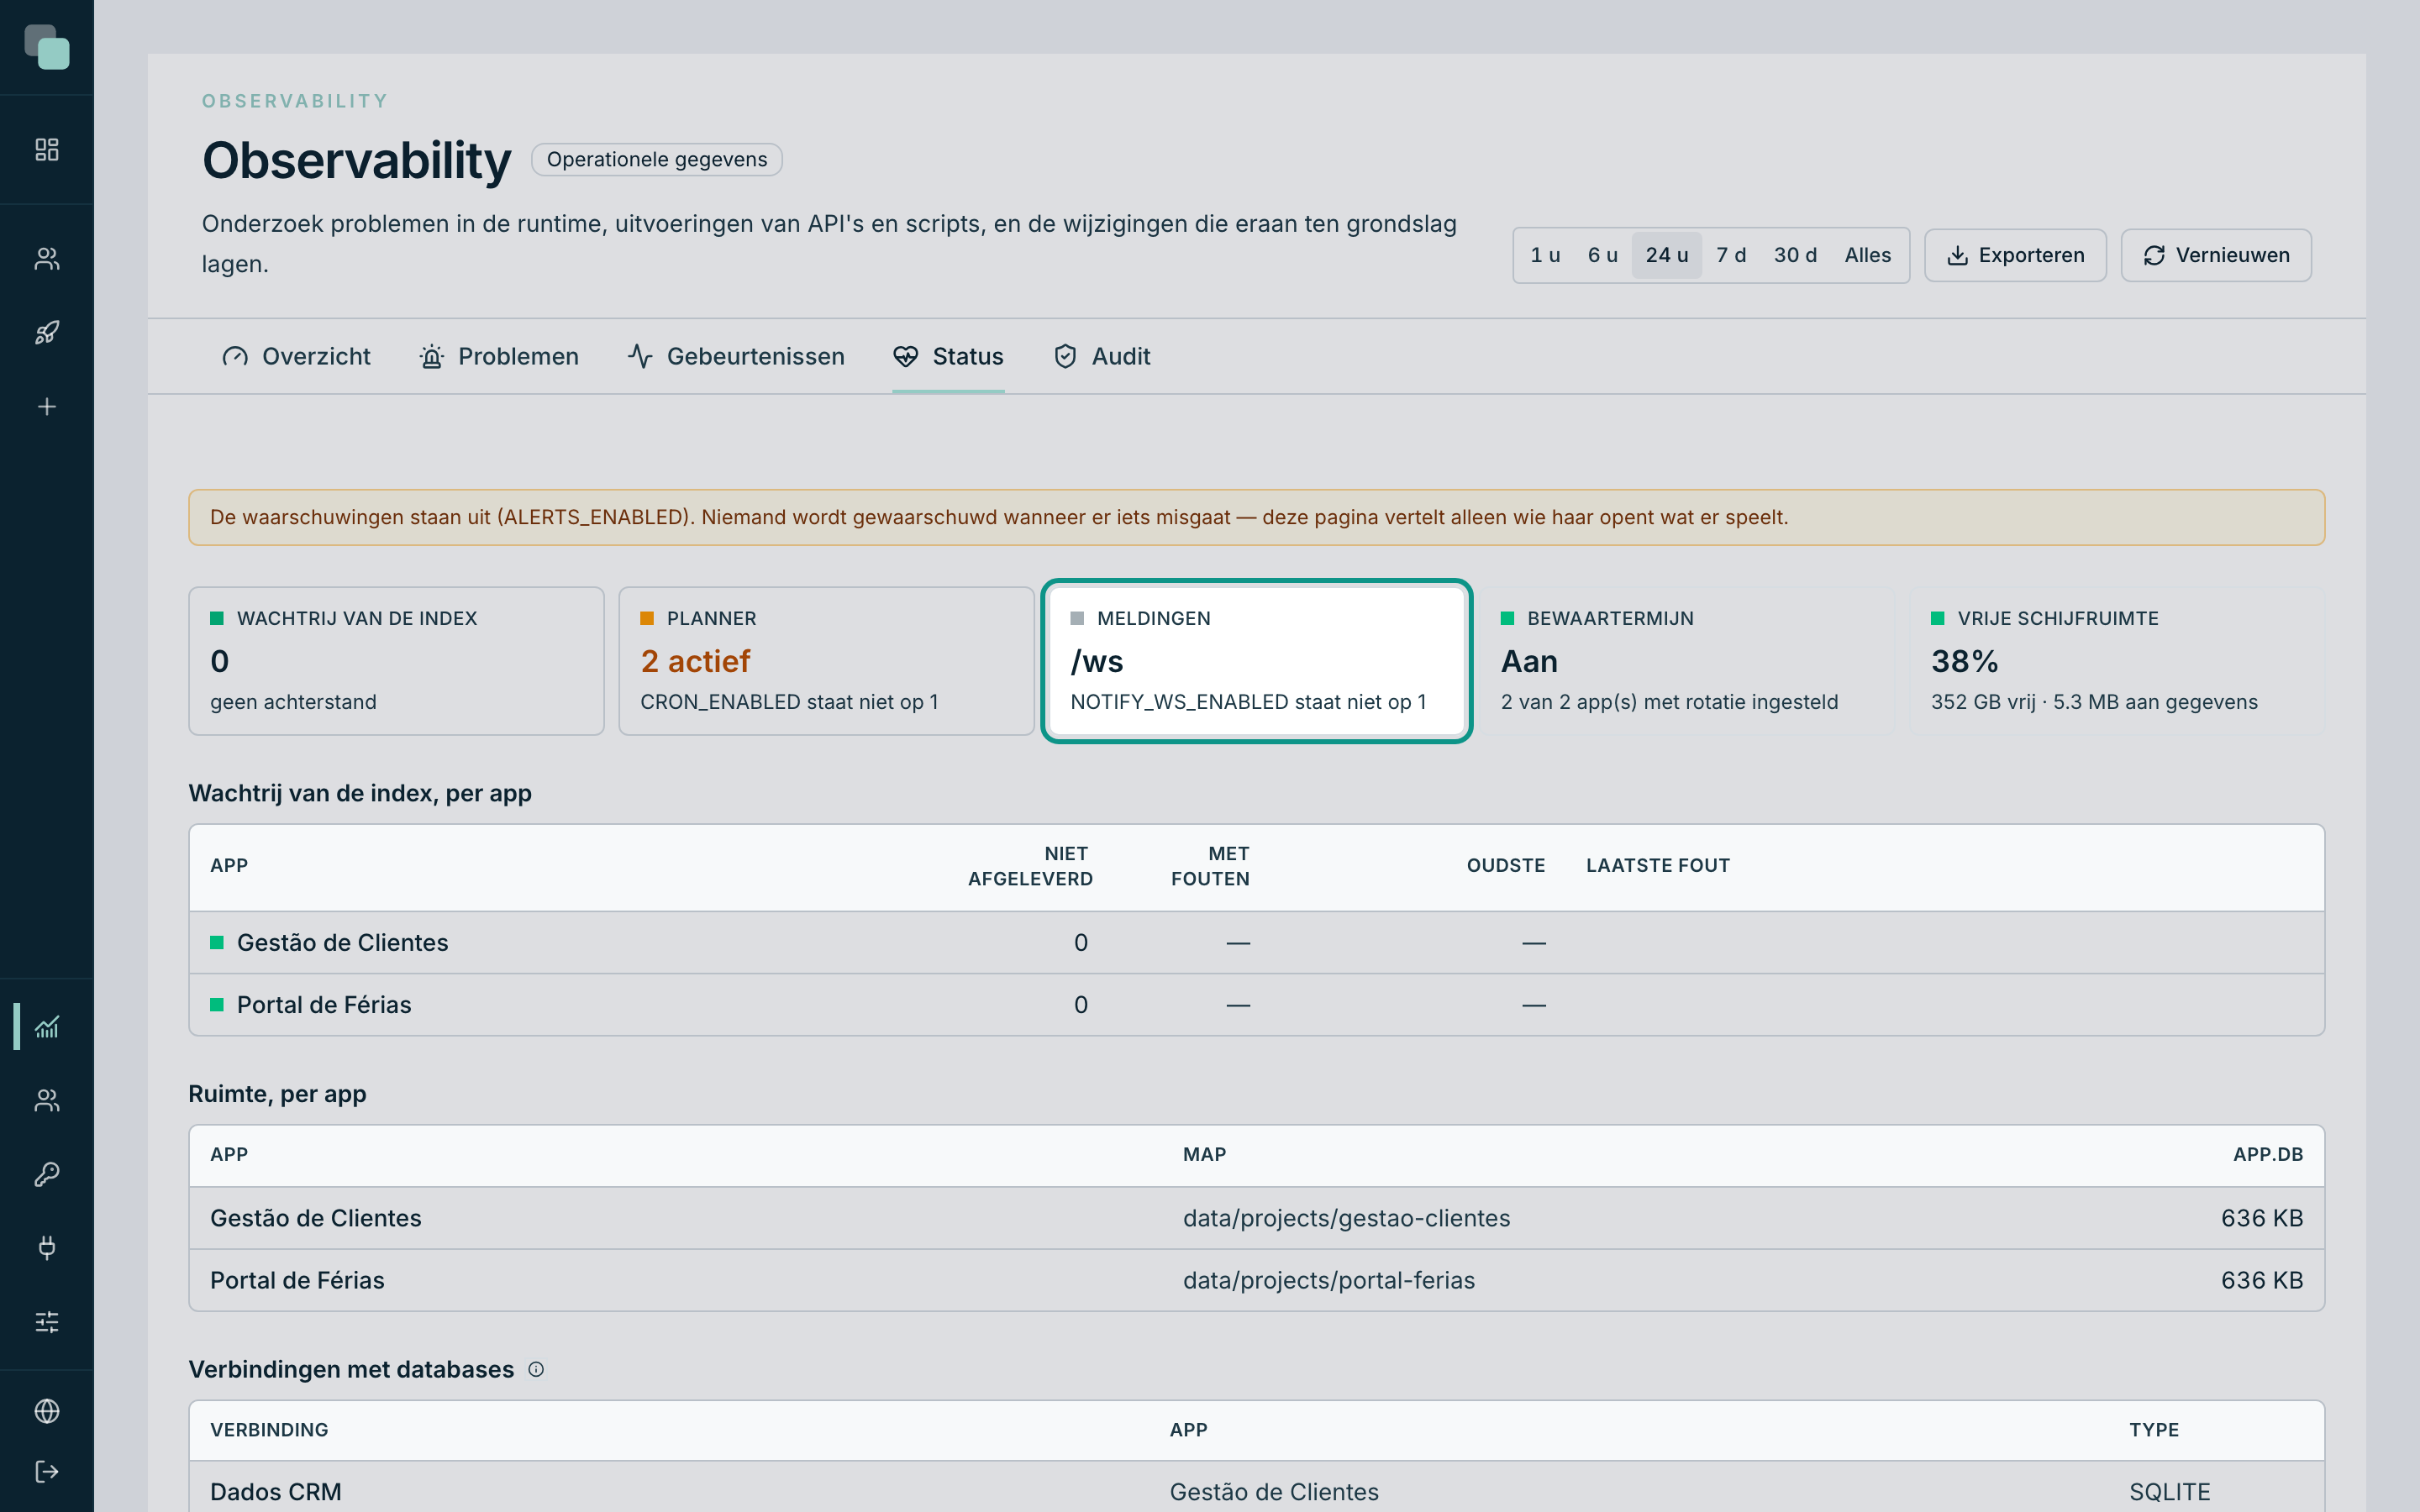Open the rocket deployments icon
Screen dimensions: 2420x1512
point(47,333)
